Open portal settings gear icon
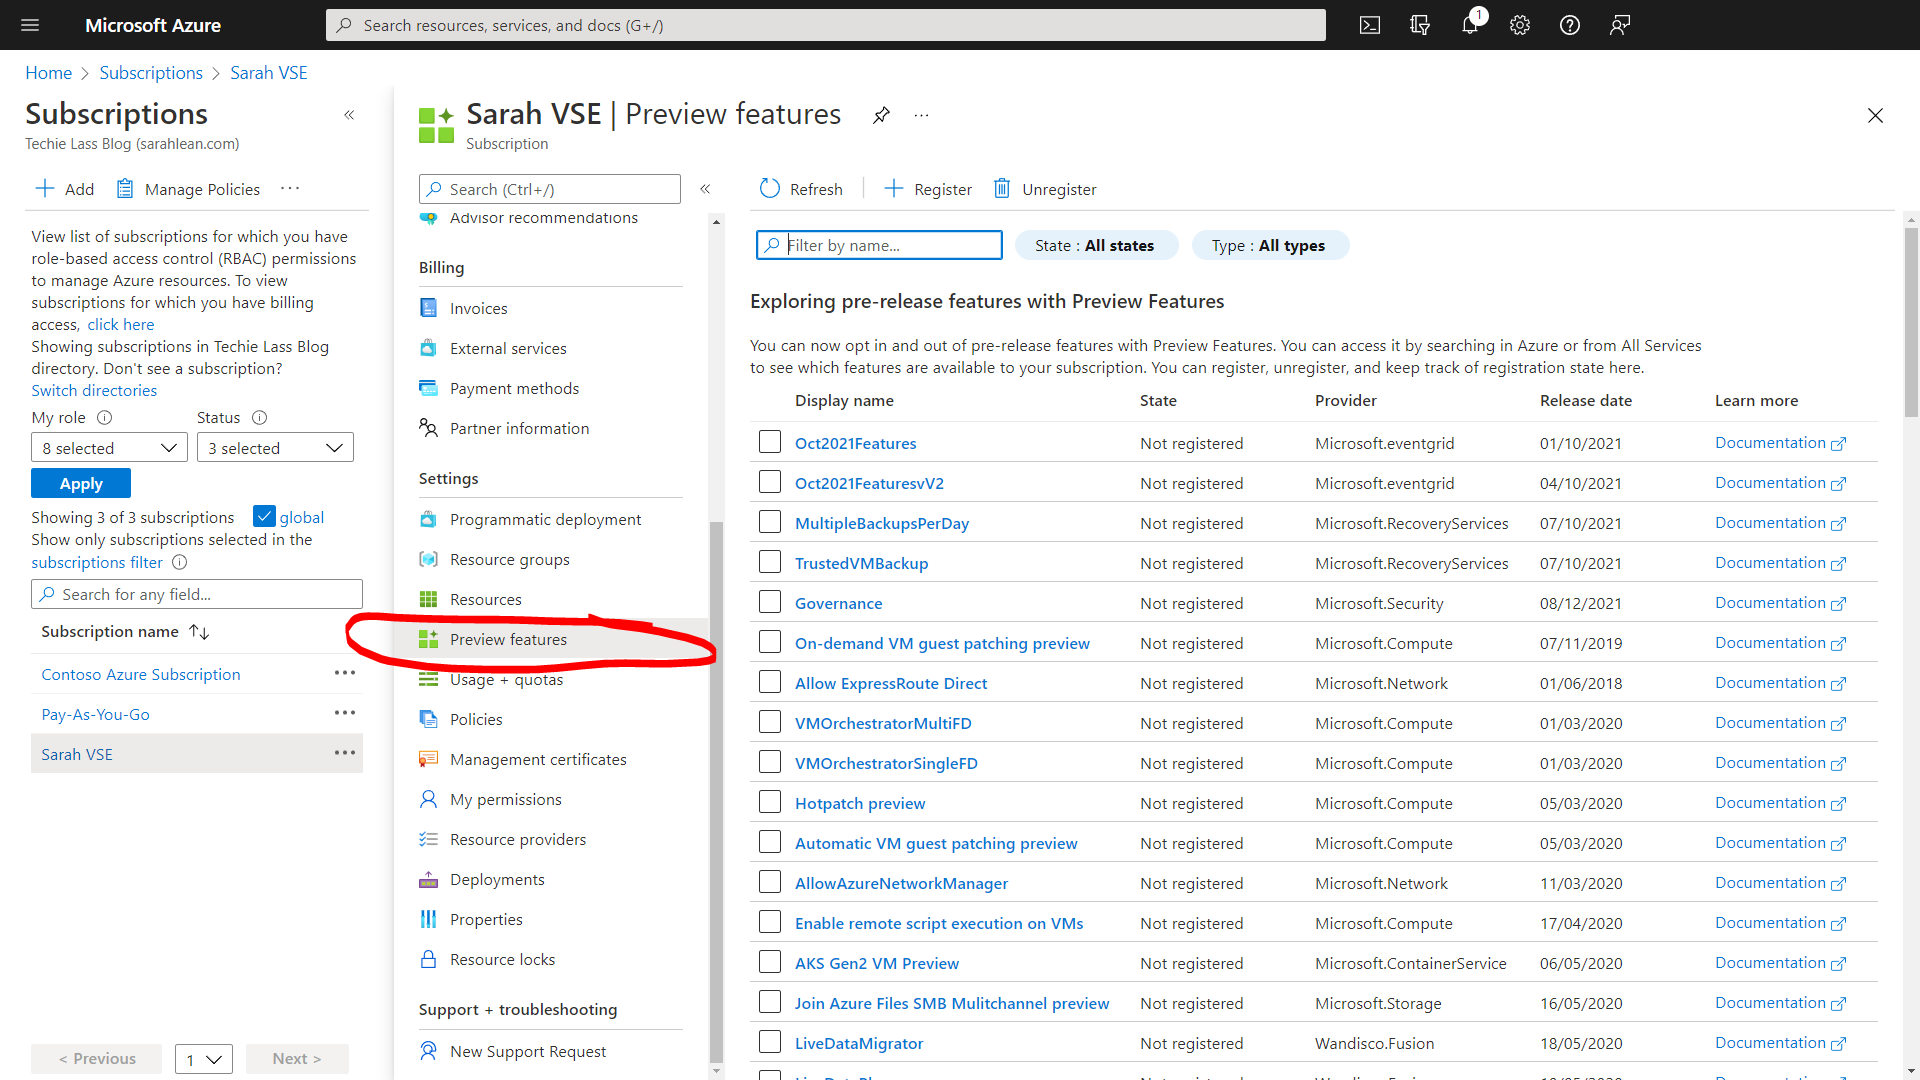Image resolution: width=1920 pixels, height=1080 pixels. [x=1520, y=25]
